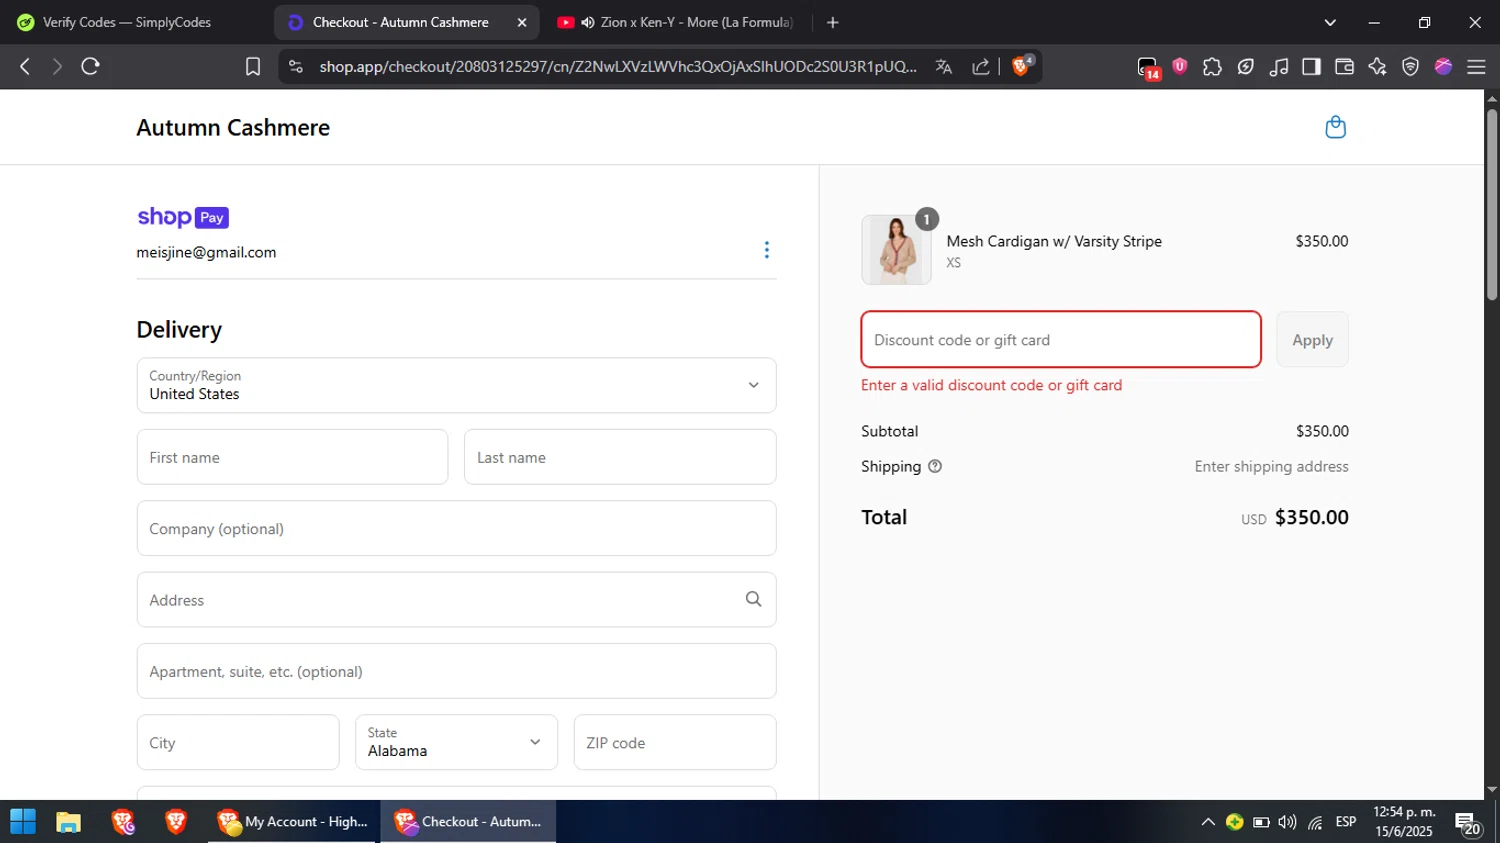Viewport: 1500px width, 843px height.
Task: Open the site info icon in address bar
Action: pos(295,66)
